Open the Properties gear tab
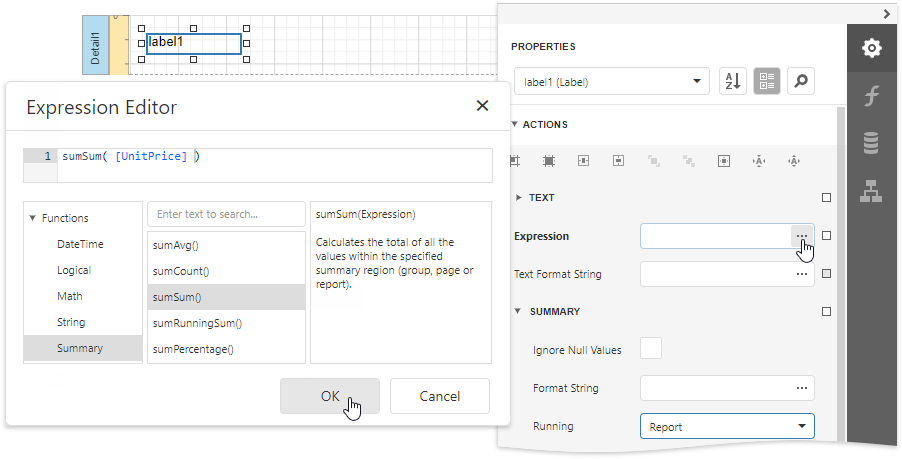Screen dimensions: 902x459 (x=872, y=47)
